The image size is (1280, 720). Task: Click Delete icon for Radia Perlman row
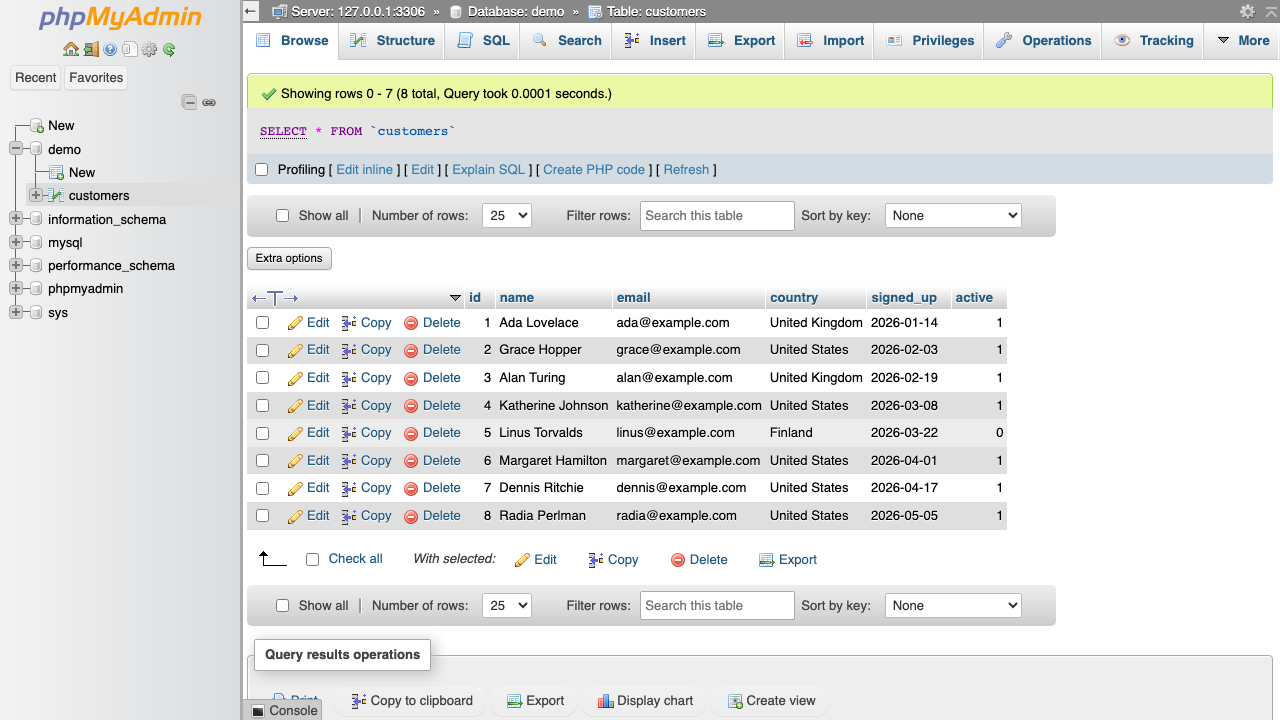pos(411,516)
